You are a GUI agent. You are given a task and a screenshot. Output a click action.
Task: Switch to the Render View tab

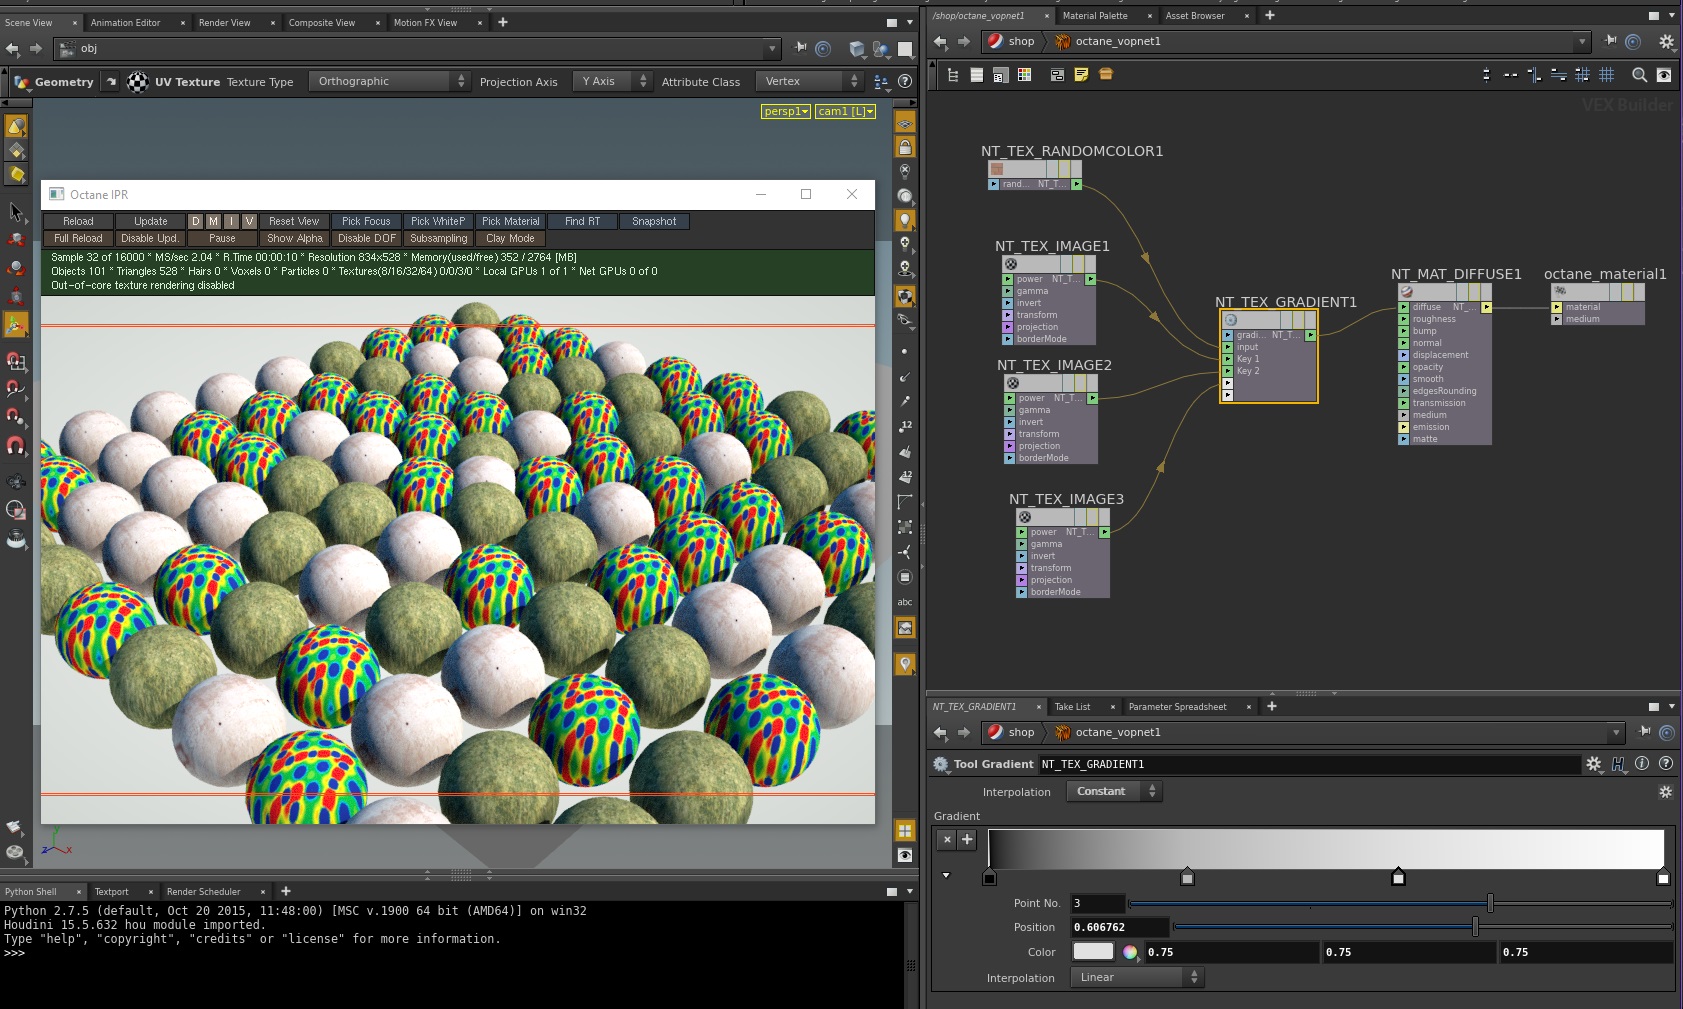pos(224,22)
